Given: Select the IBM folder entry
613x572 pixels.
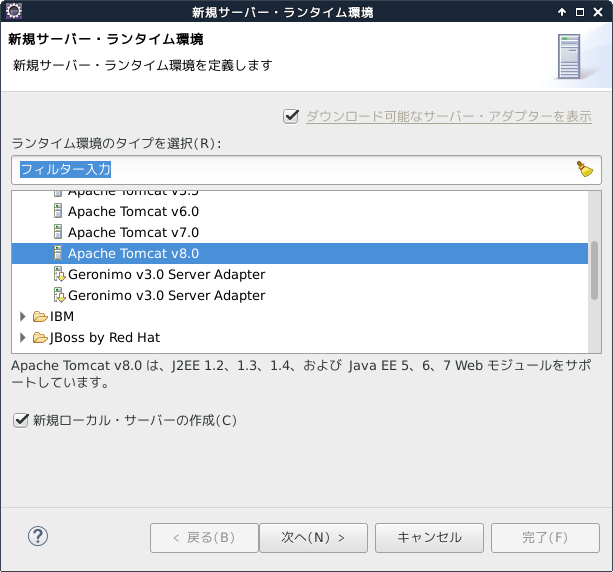Looking at the screenshot, I should point(62,316).
